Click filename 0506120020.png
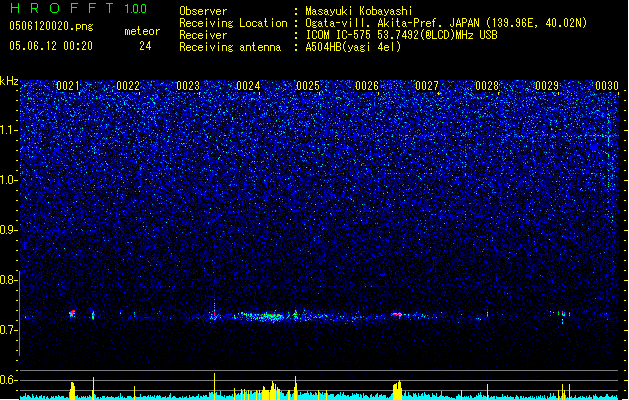The width and height of the screenshot is (629, 400). (x=51, y=26)
